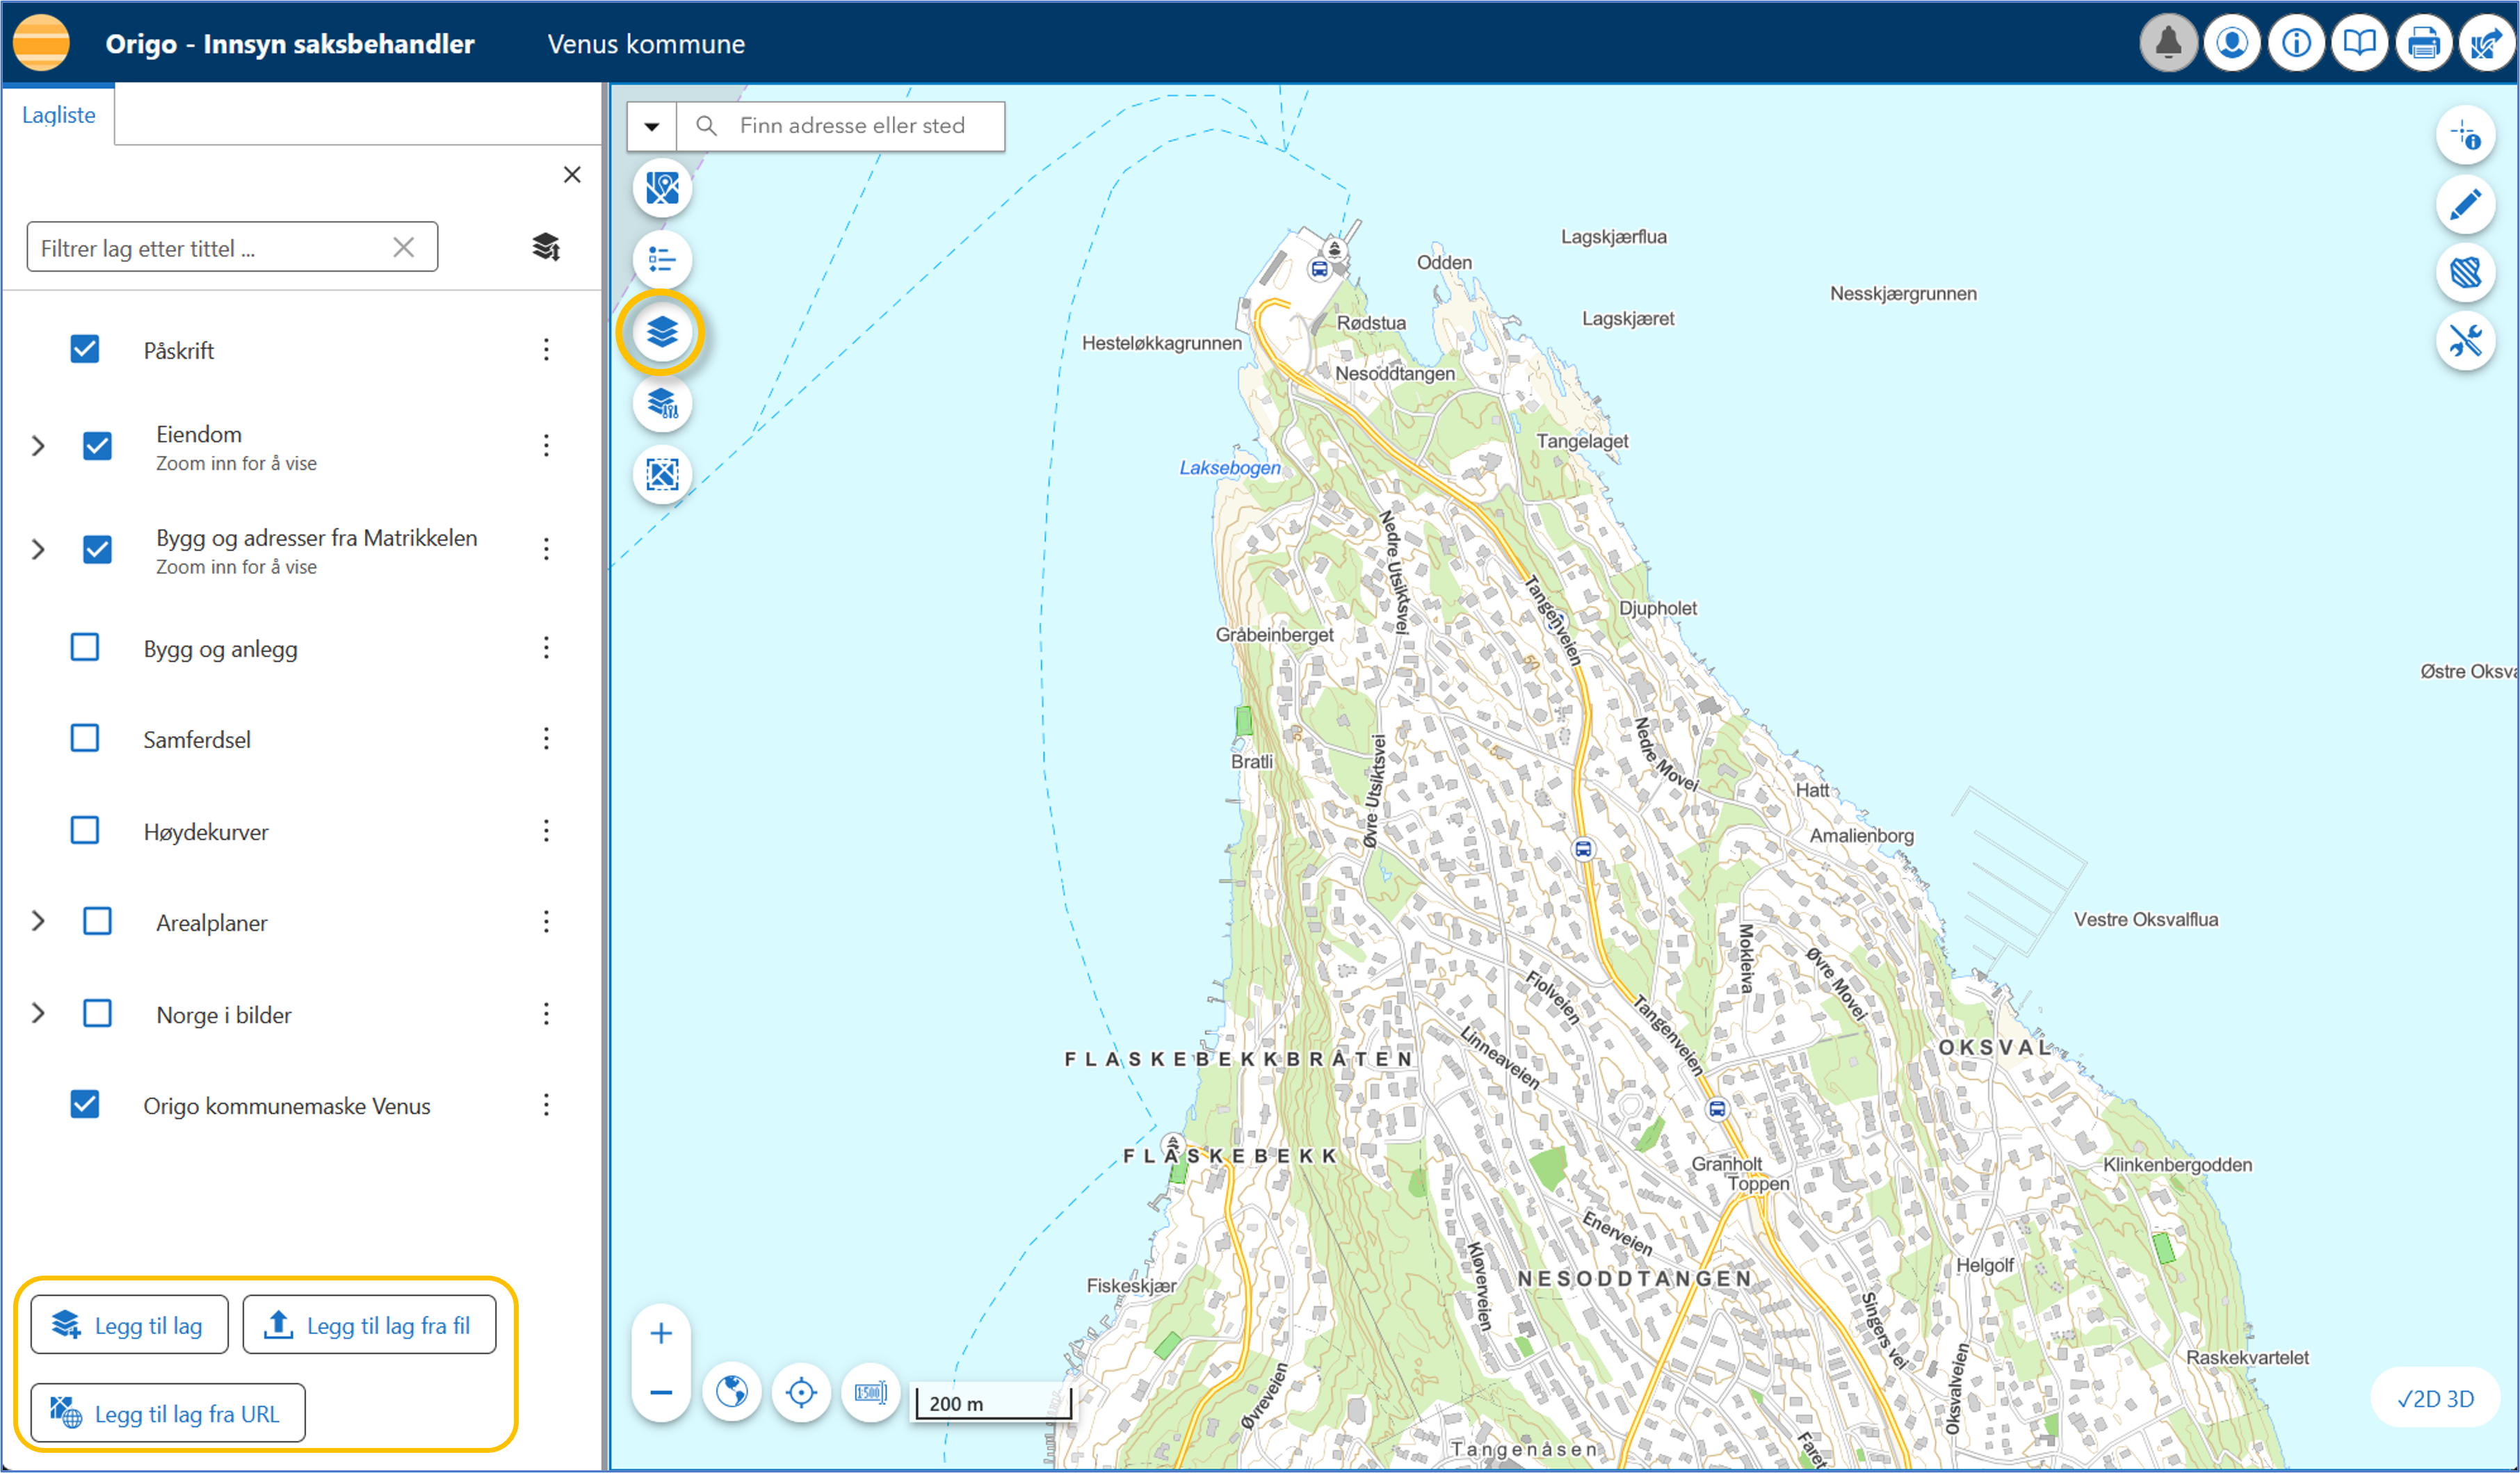The height and width of the screenshot is (1473, 2520).
Task: Expand the Arealplaner layer group
Action: pyautogui.click(x=38, y=921)
